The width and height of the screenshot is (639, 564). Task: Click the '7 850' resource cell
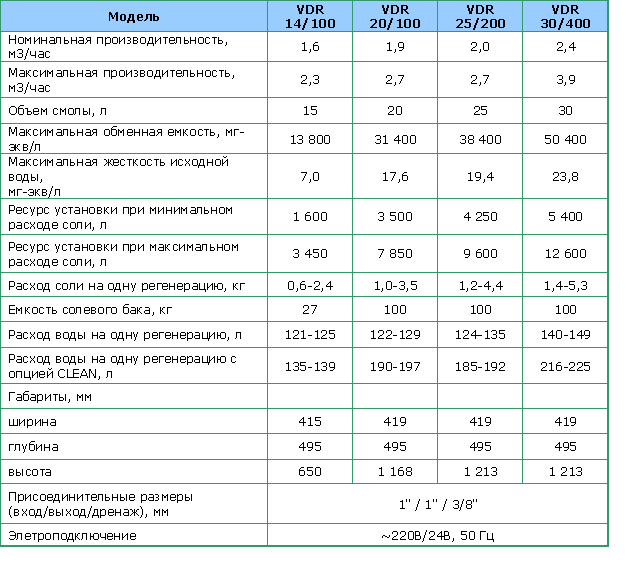pyautogui.click(x=395, y=253)
